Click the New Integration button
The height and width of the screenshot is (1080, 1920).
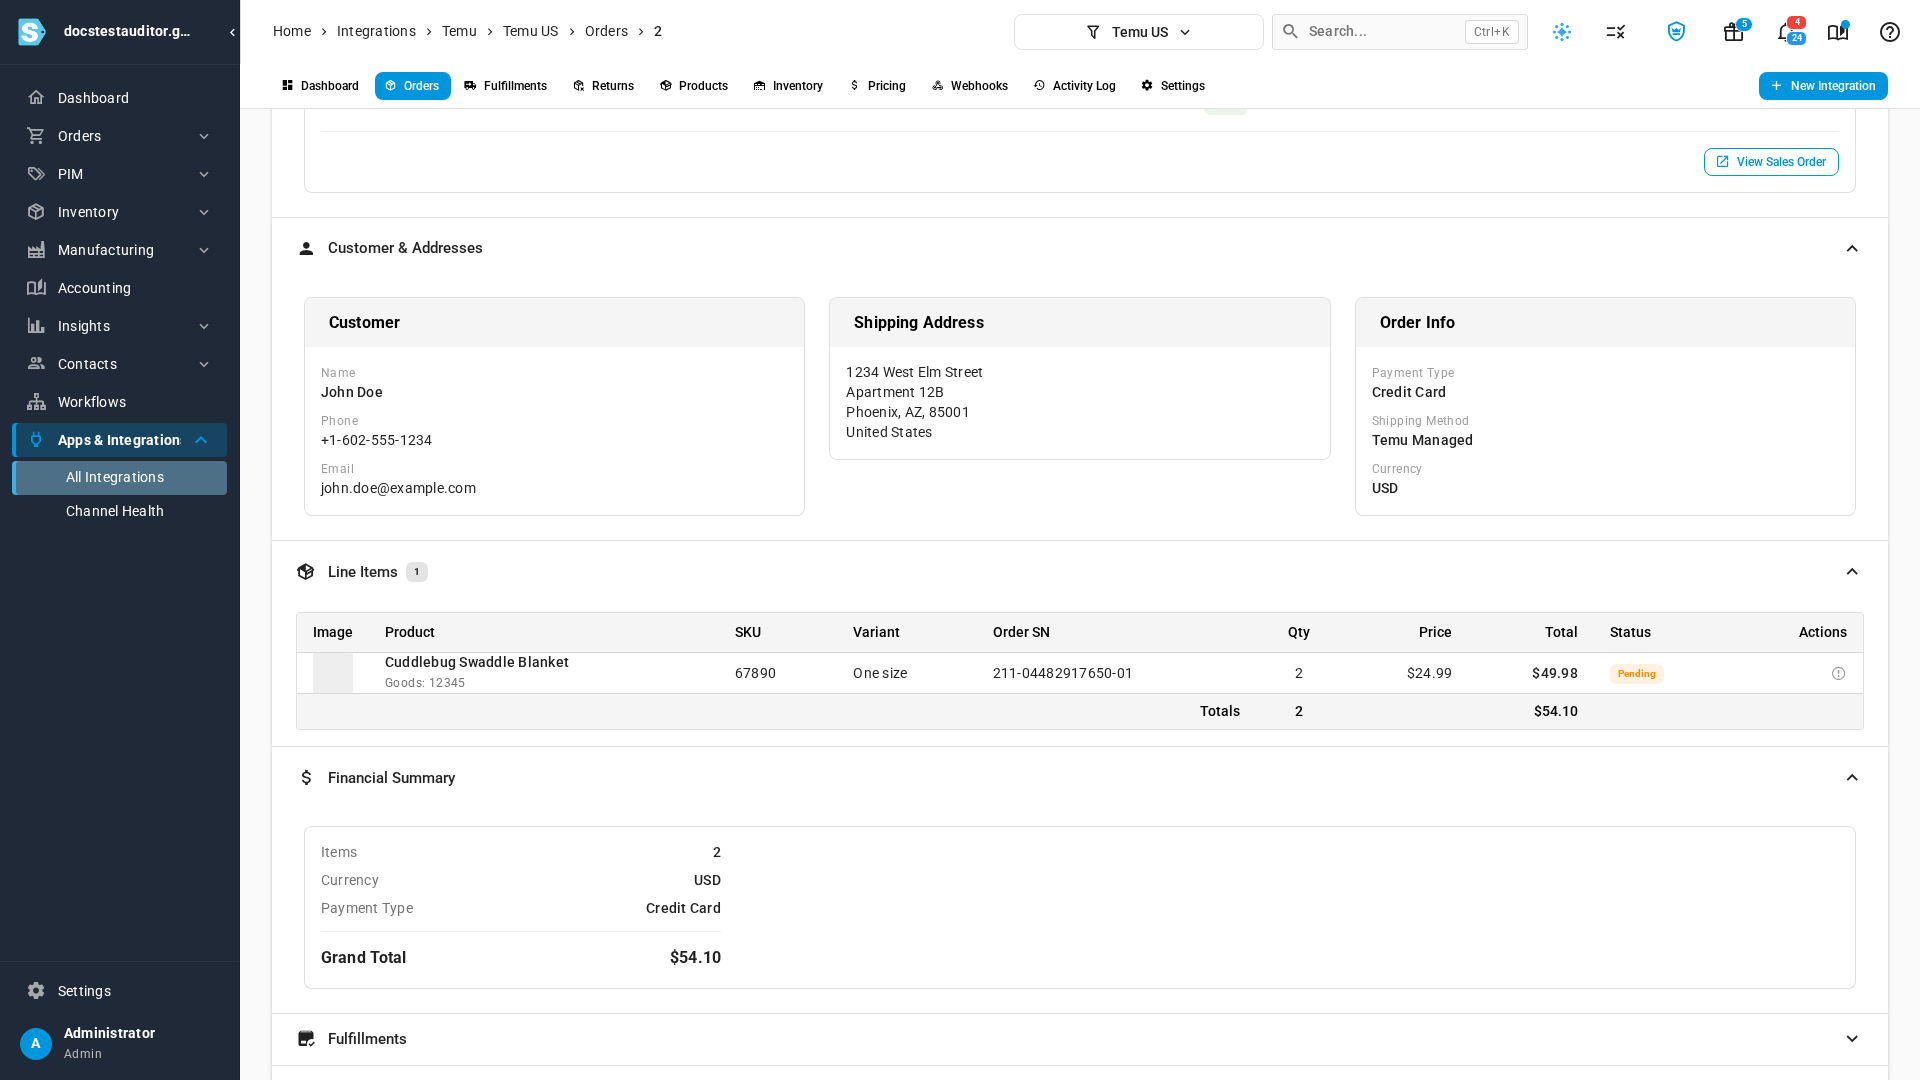pos(1823,86)
